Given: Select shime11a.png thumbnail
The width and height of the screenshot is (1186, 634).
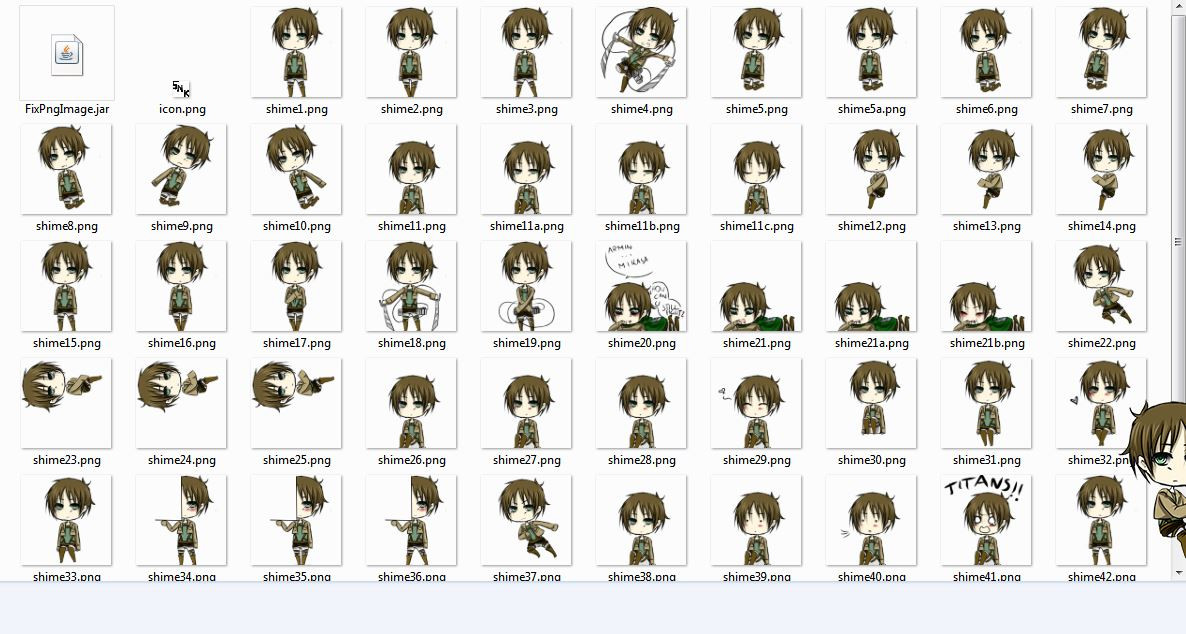Looking at the screenshot, I should [526, 169].
